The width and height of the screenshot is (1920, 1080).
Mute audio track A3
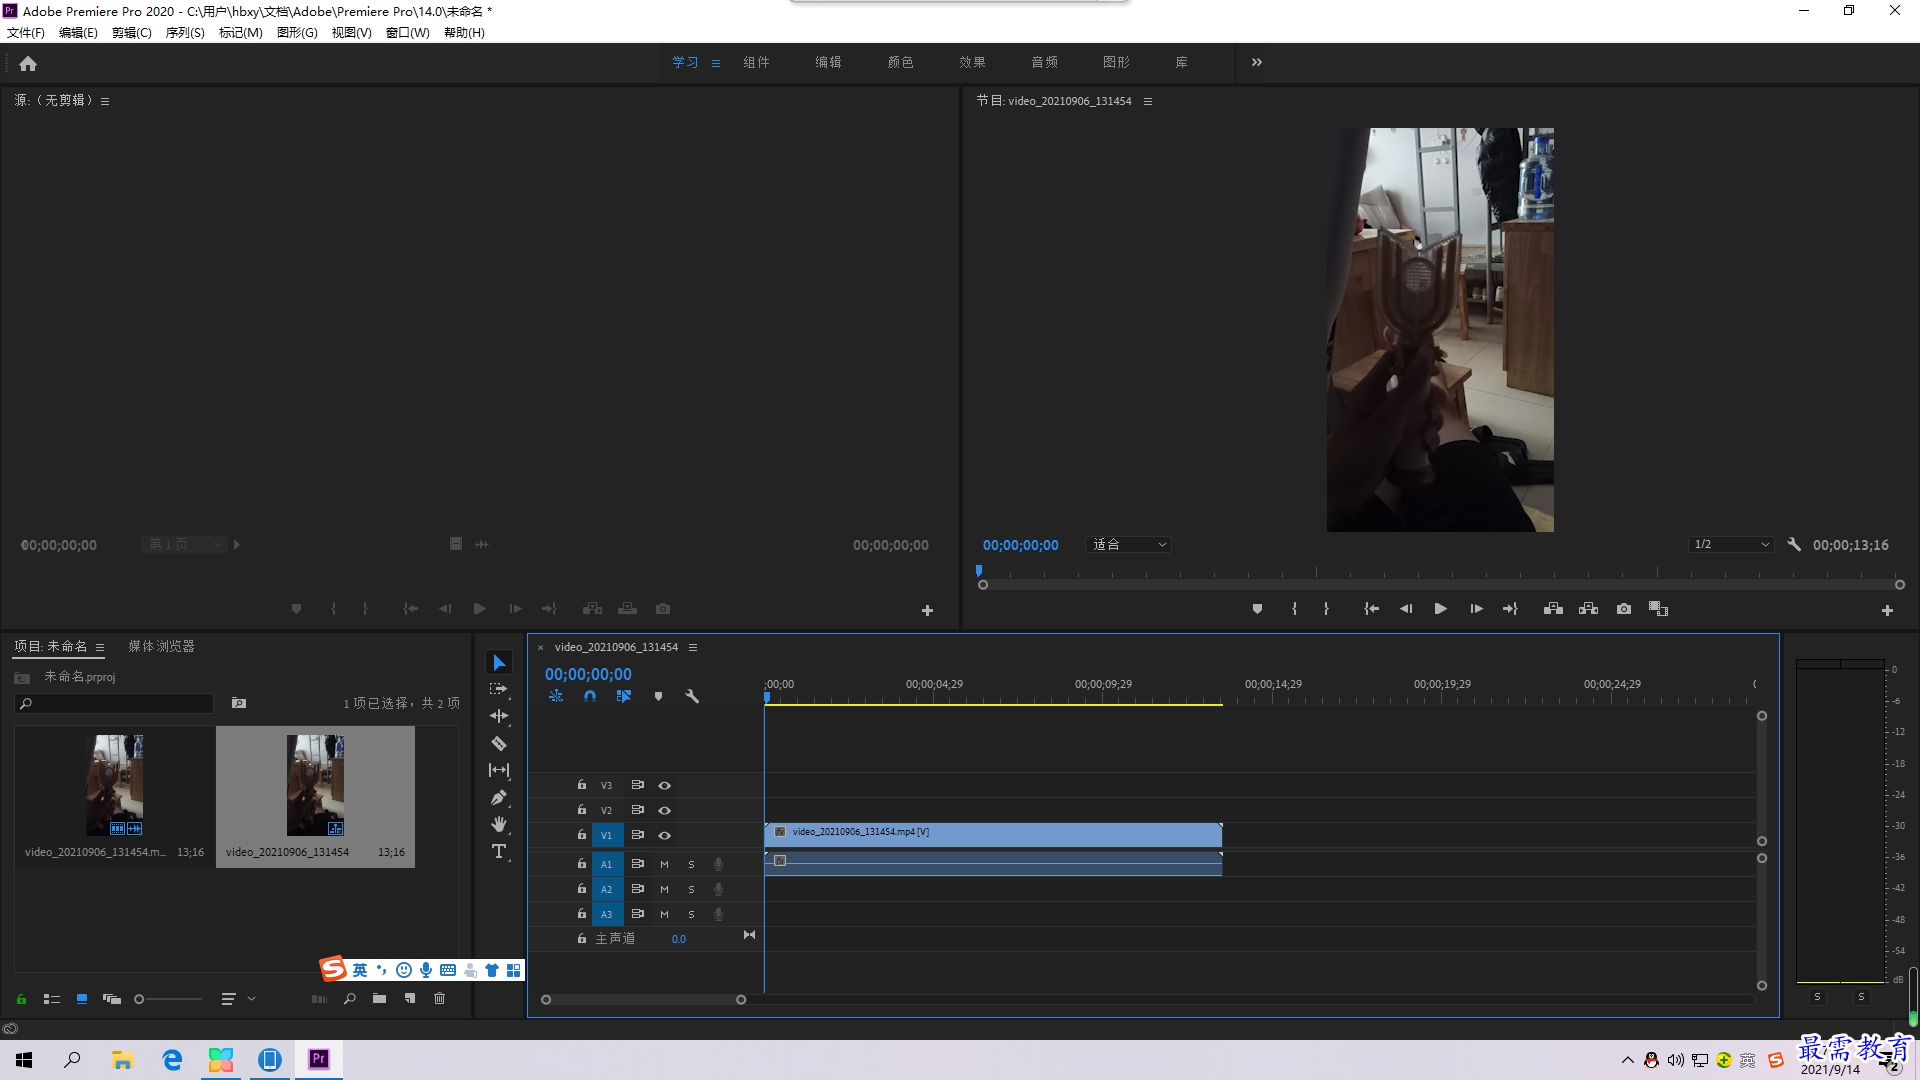(664, 914)
